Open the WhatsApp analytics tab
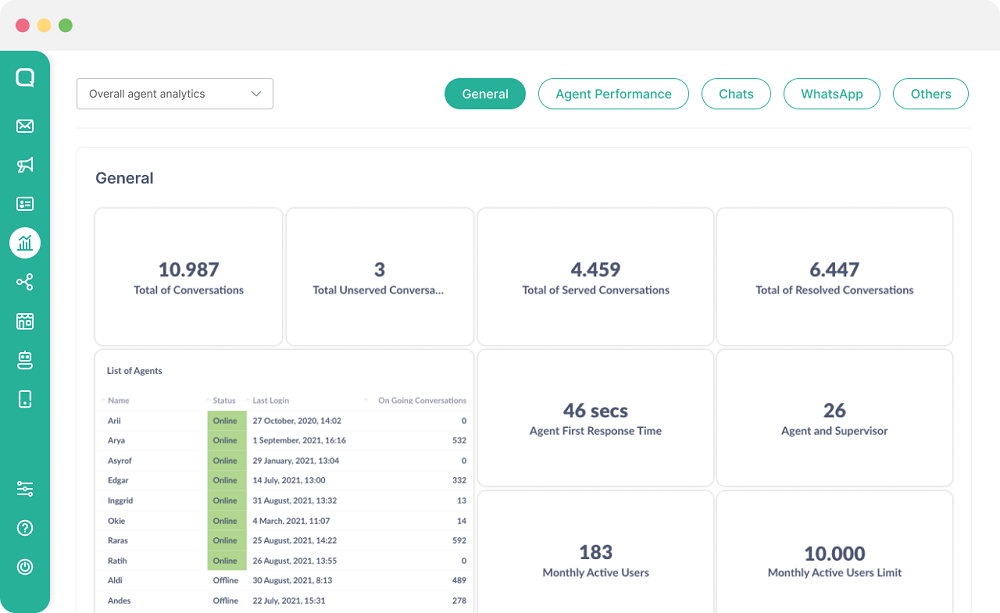Viewport: 1000px width, 613px height. tap(831, 93)
